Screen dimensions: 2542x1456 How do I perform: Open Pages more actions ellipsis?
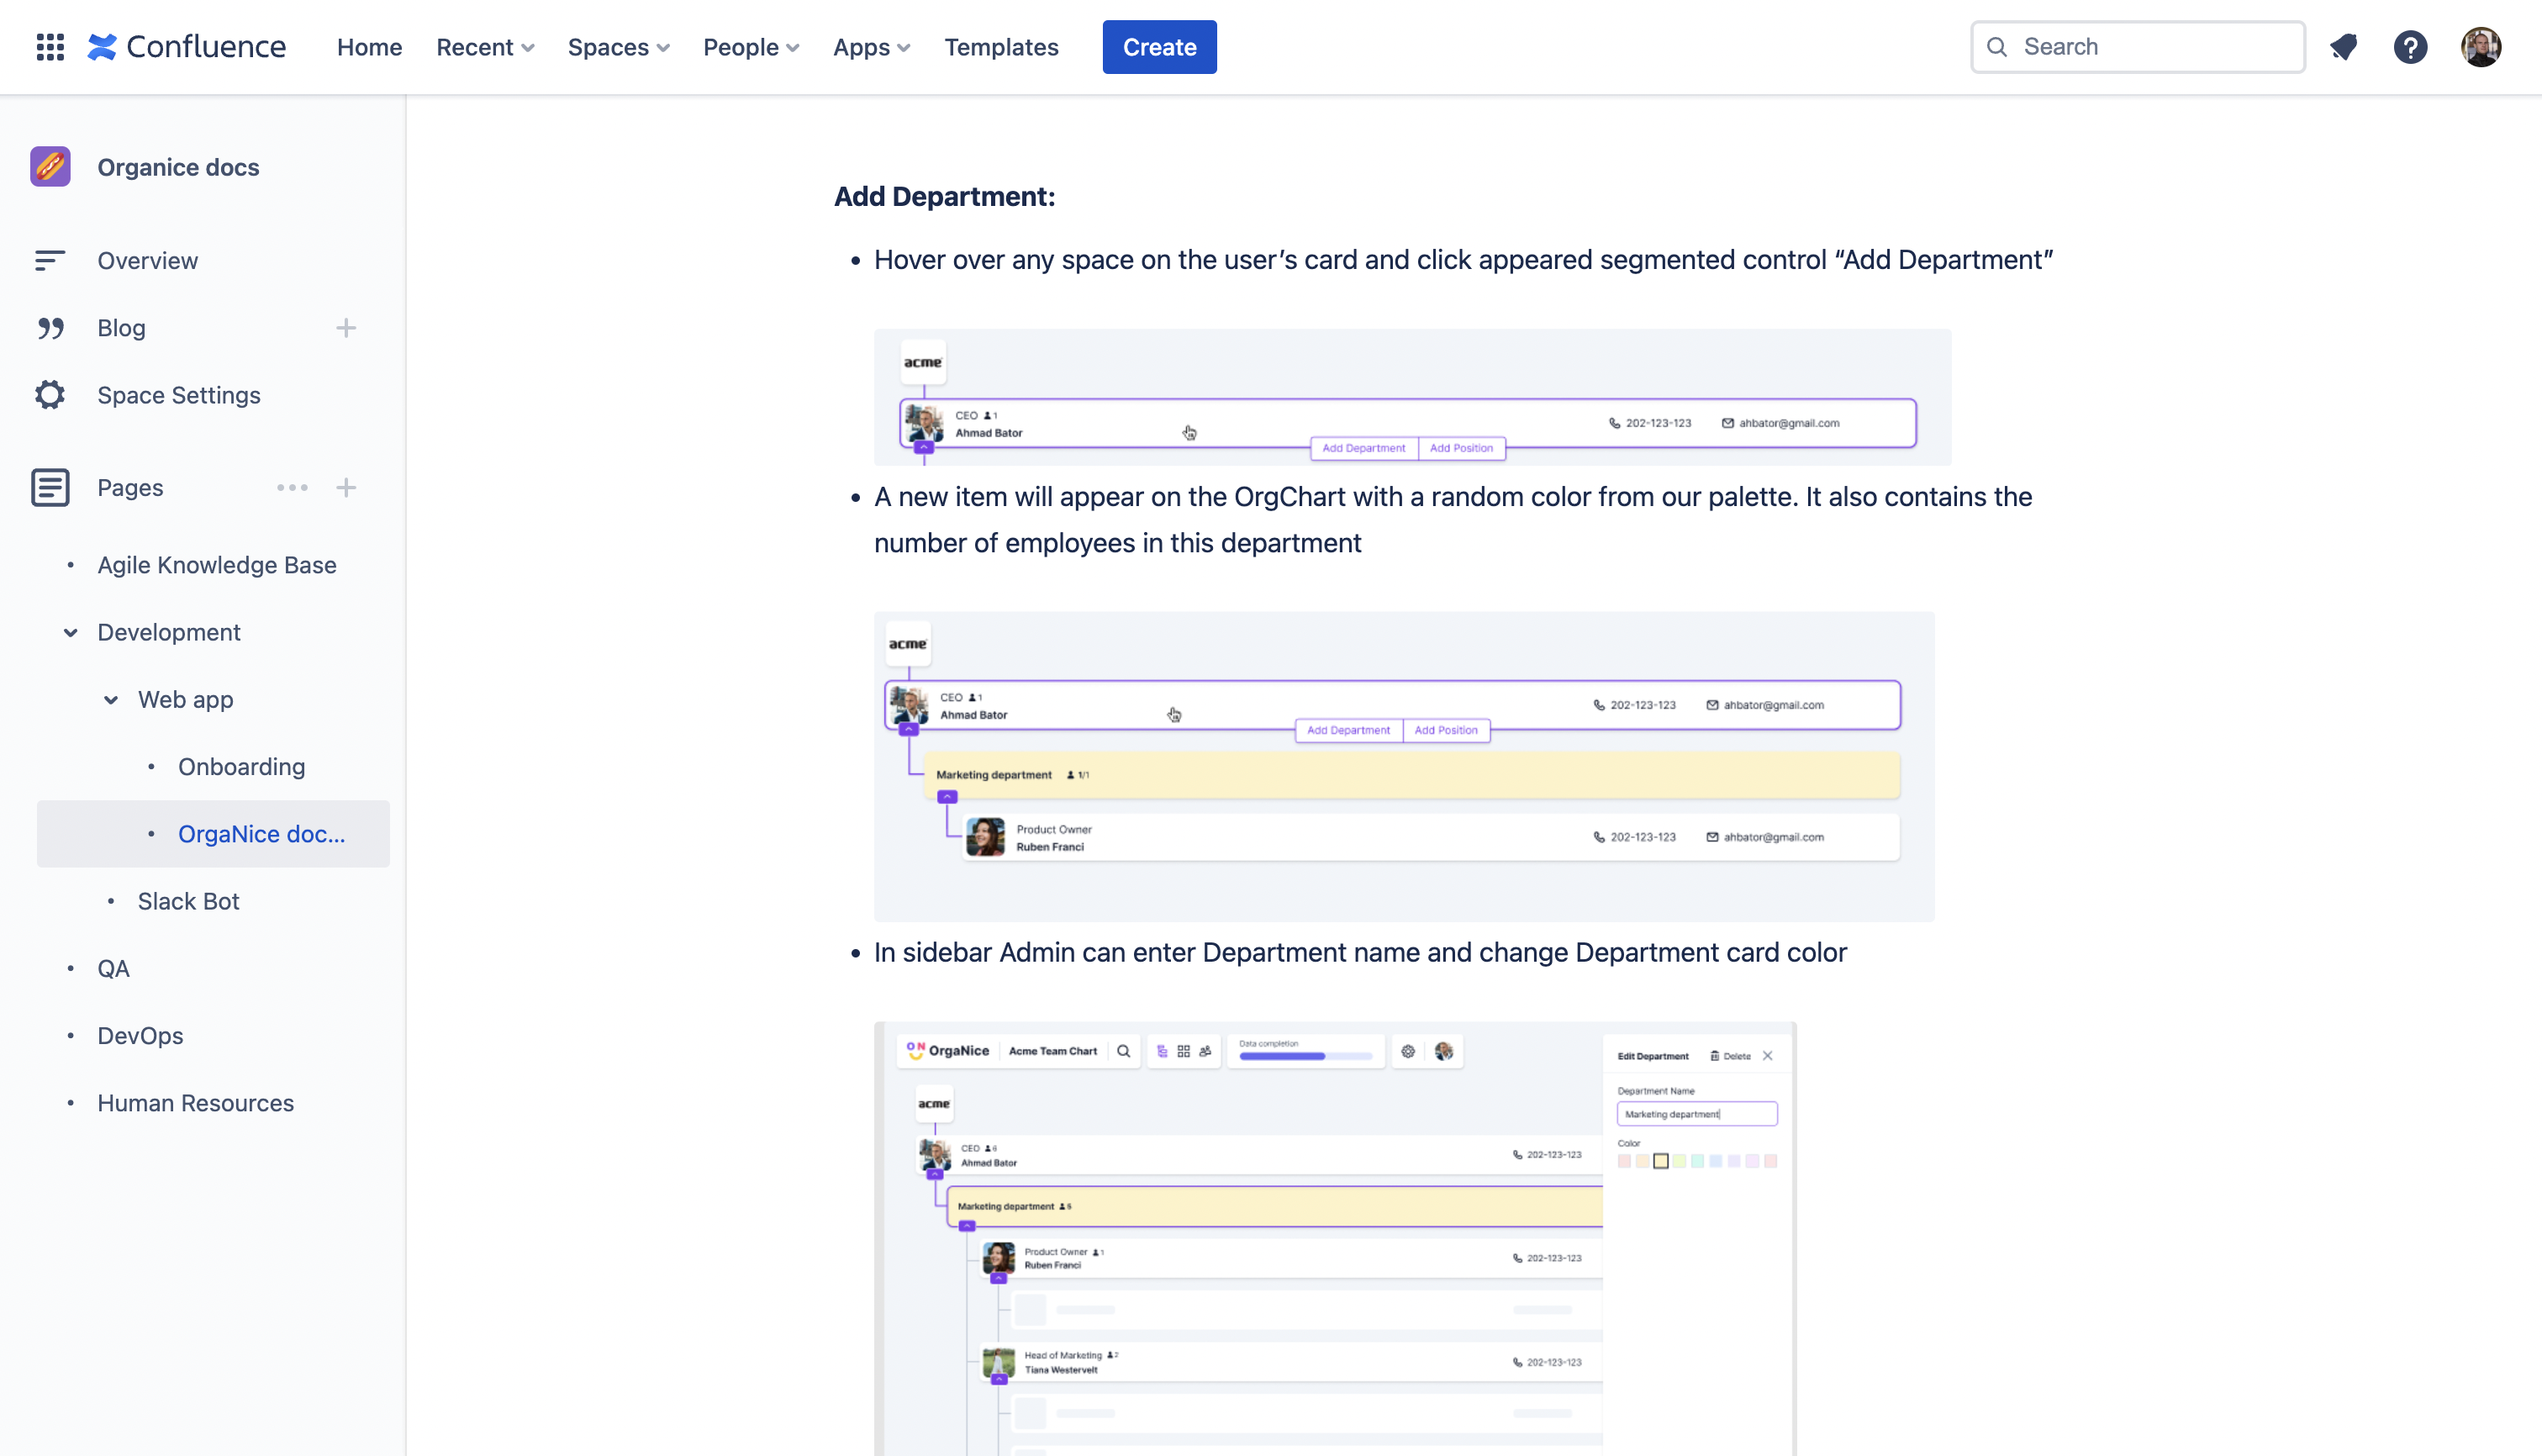[292, 488]
